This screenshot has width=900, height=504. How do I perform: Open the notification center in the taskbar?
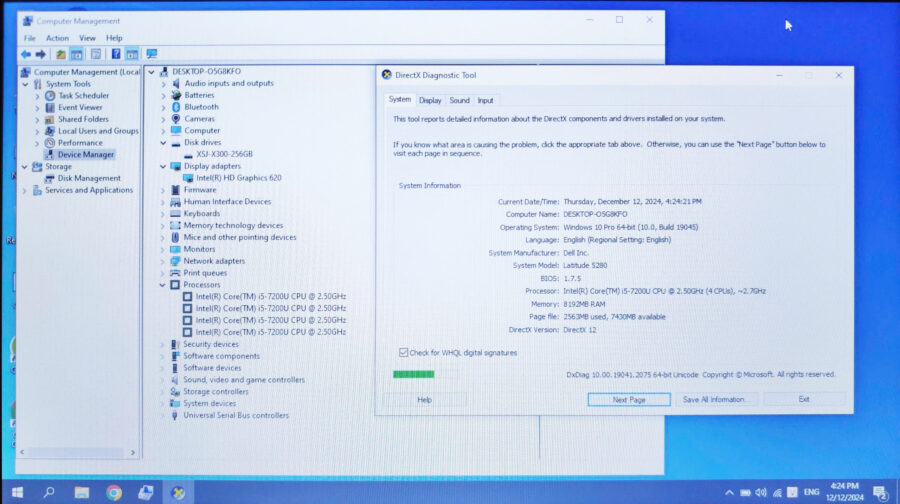pos(880,493)
